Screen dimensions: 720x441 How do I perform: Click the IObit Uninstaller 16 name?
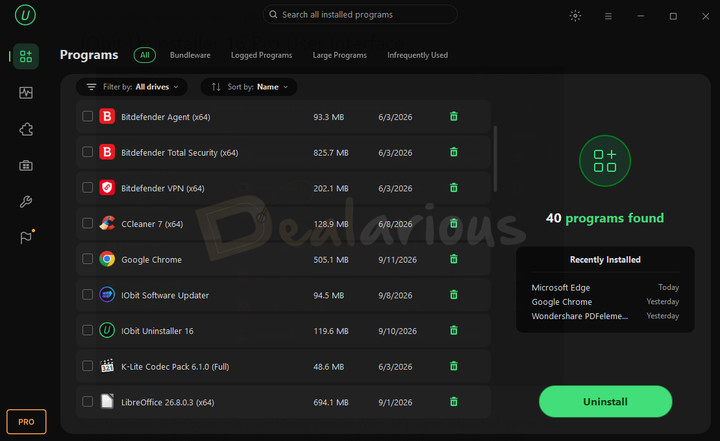[157, 331]
